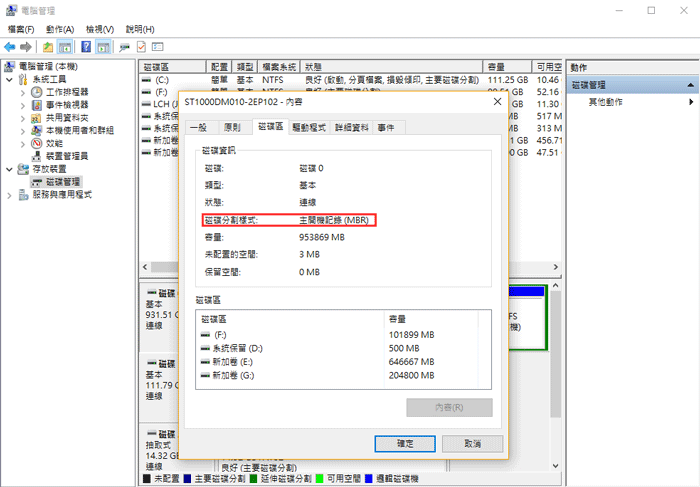Switch to the 驅動程式 tab

coord(308,128)
